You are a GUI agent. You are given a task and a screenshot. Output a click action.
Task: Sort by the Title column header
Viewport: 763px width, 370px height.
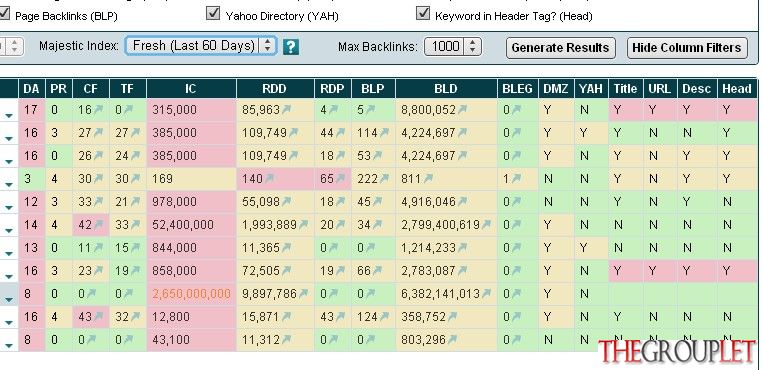tap(625, 89)
